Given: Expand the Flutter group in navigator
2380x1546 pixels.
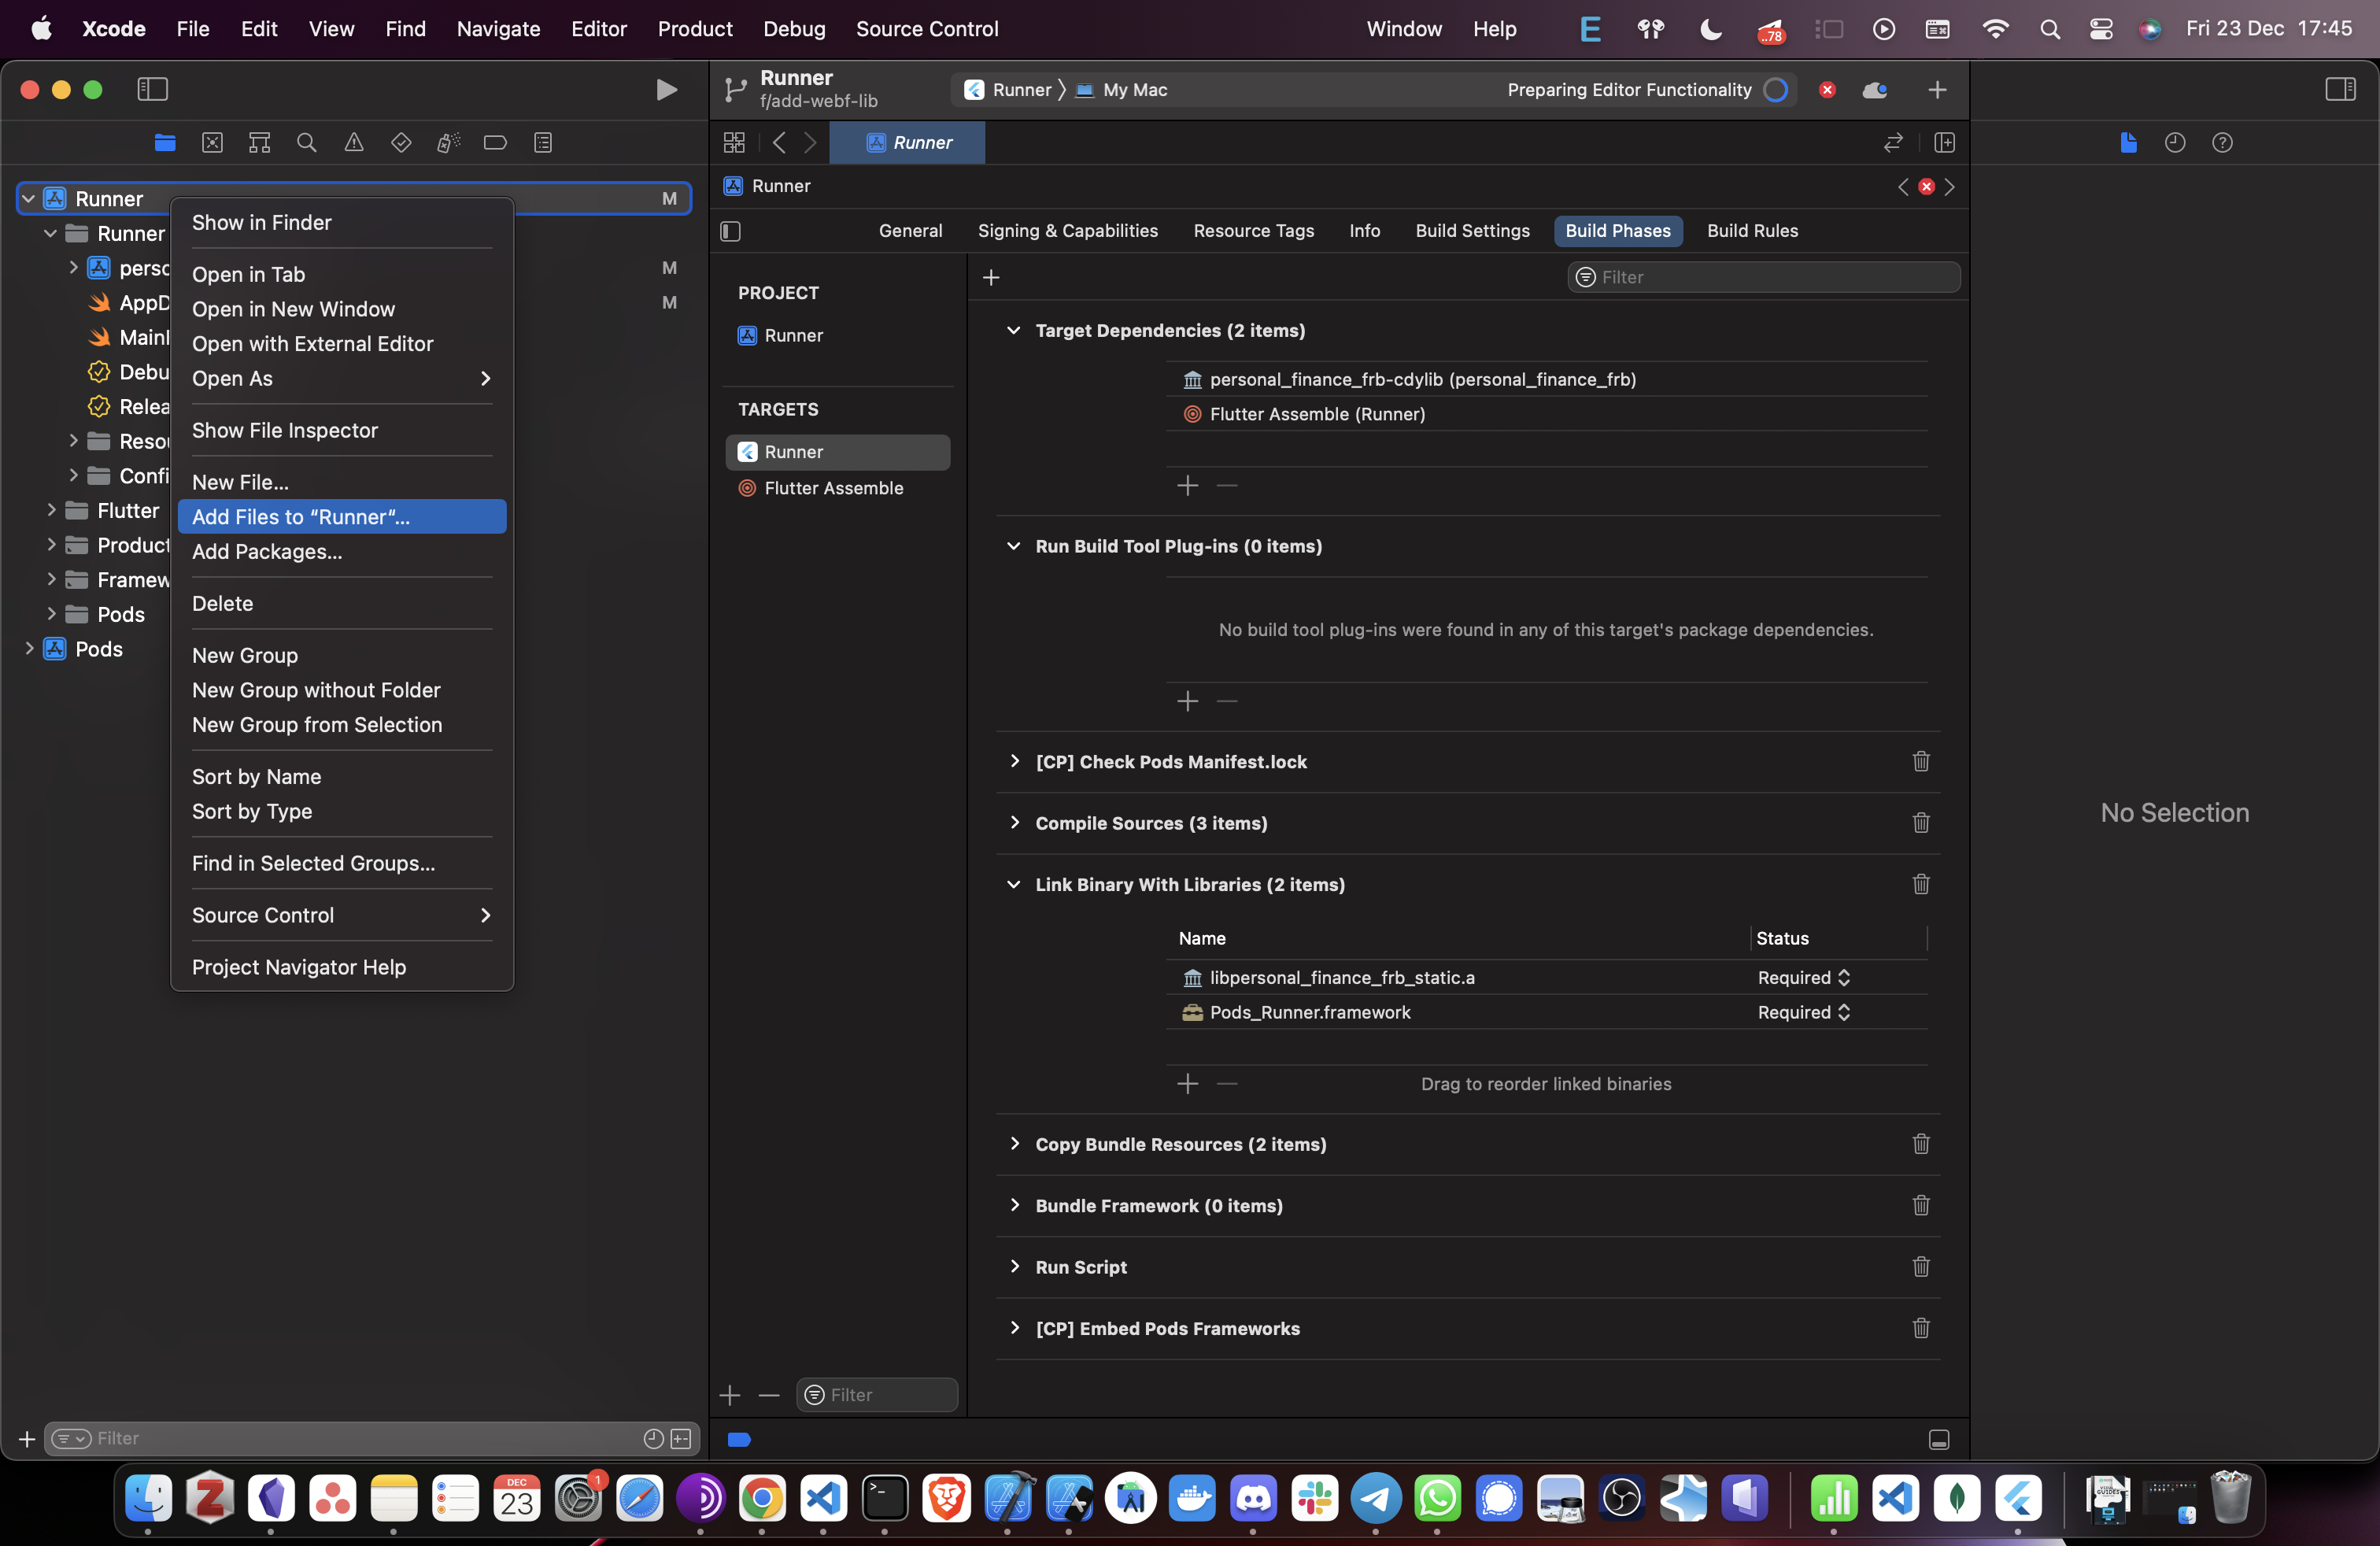Looking at the screenshot, I should 51,511.
